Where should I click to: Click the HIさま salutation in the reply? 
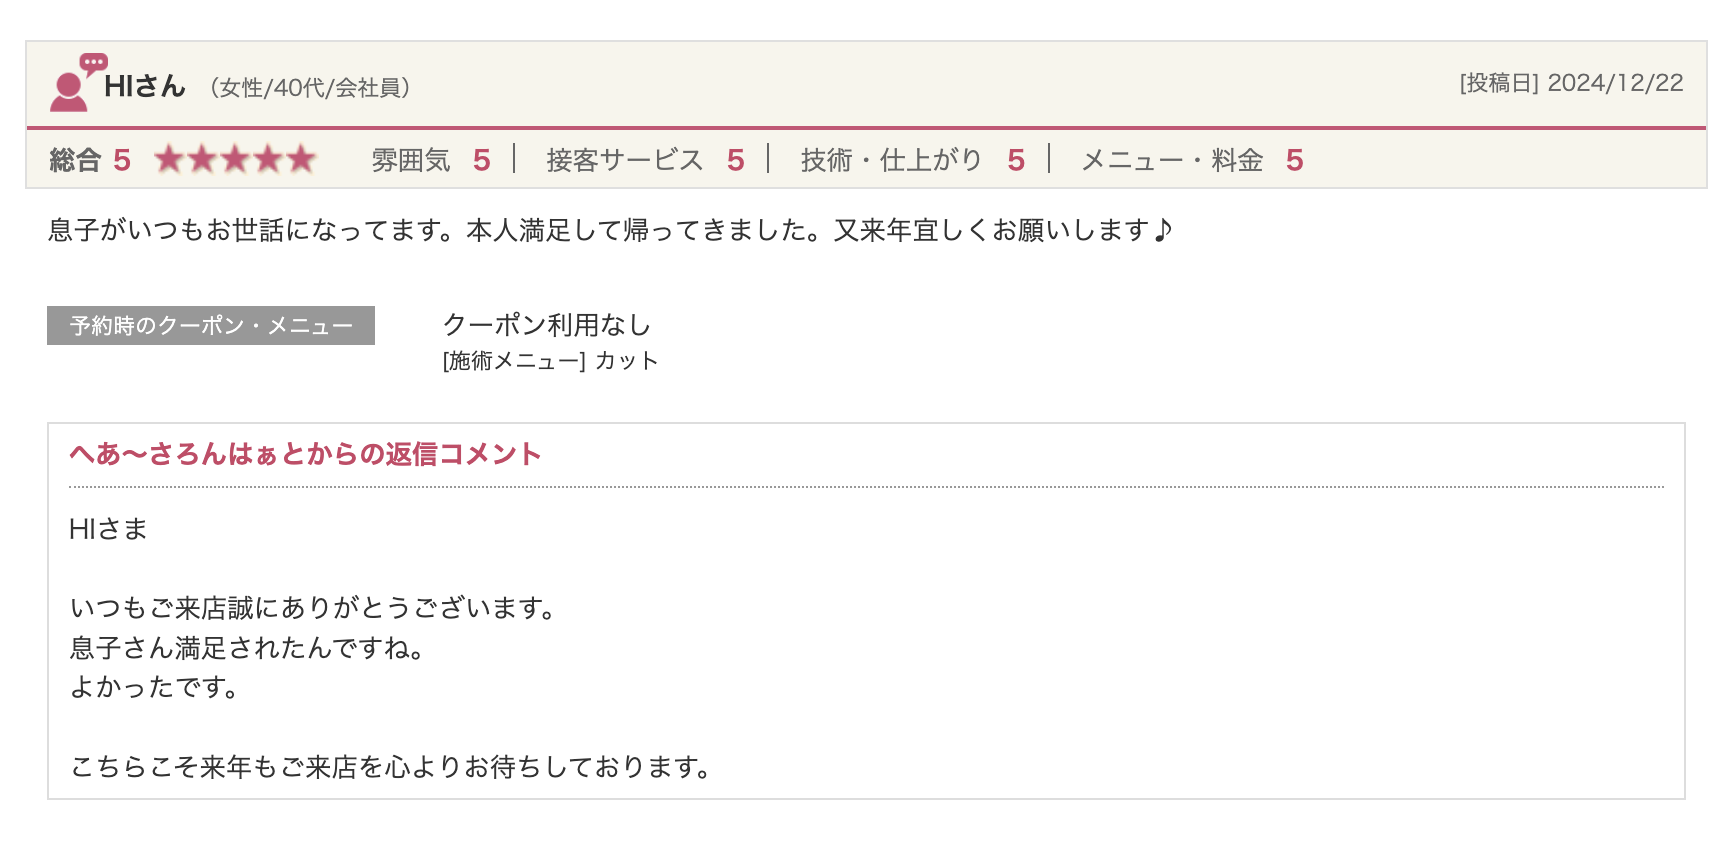click(108, 529)
